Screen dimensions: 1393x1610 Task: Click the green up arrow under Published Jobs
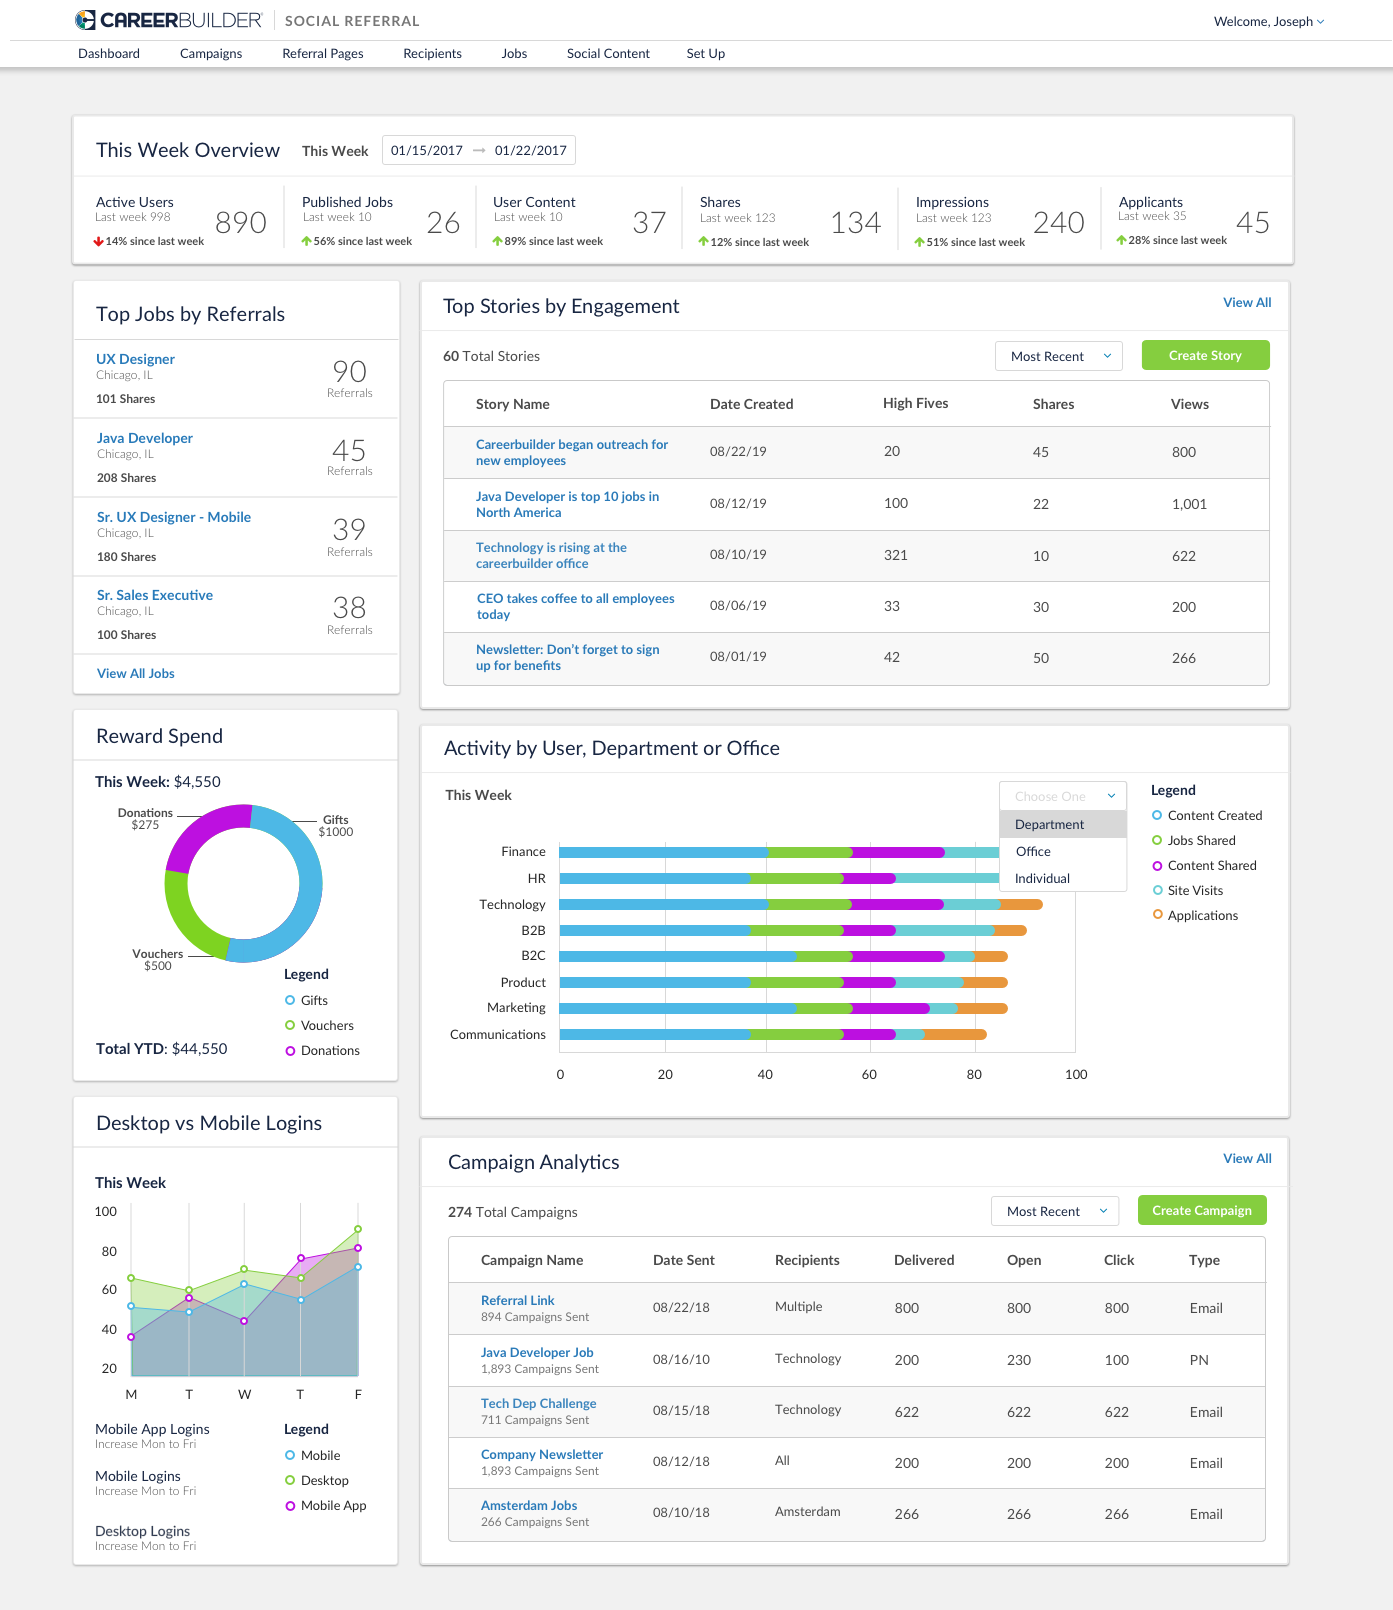pyautogui.click(x=307, y=241)
